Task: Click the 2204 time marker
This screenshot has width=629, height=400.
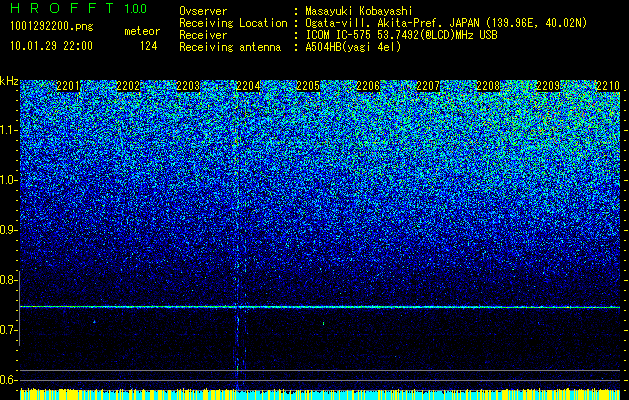Action: click(248, 86)
